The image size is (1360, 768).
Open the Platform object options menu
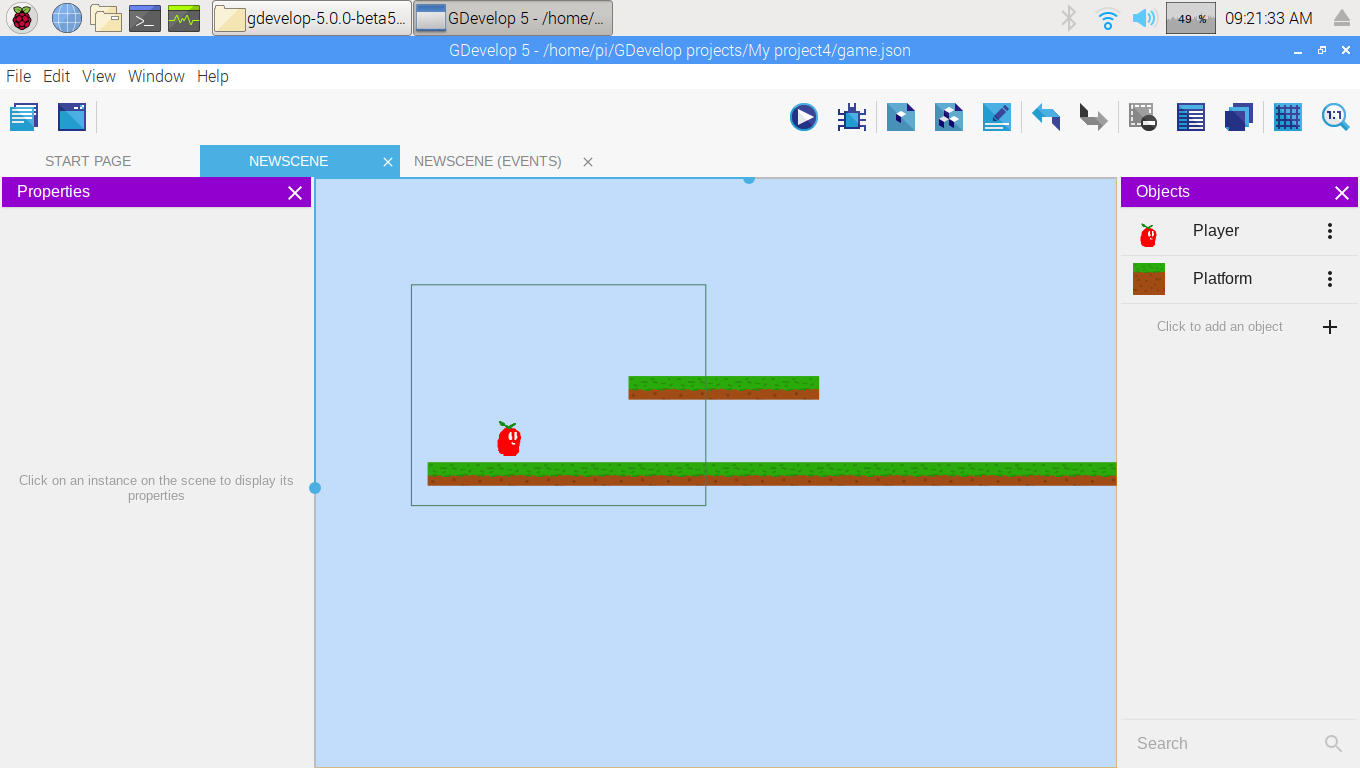[1330, 279]
